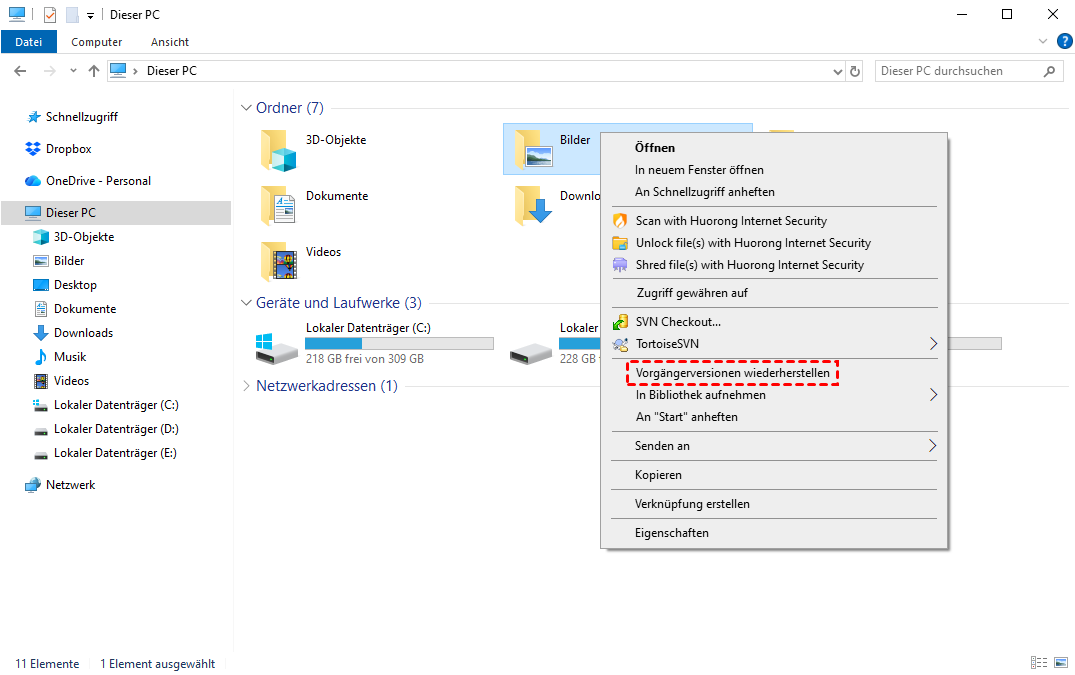Click Eigenschaften in context menu
The width and height of the screenshot is (1075, 675).
671,533
